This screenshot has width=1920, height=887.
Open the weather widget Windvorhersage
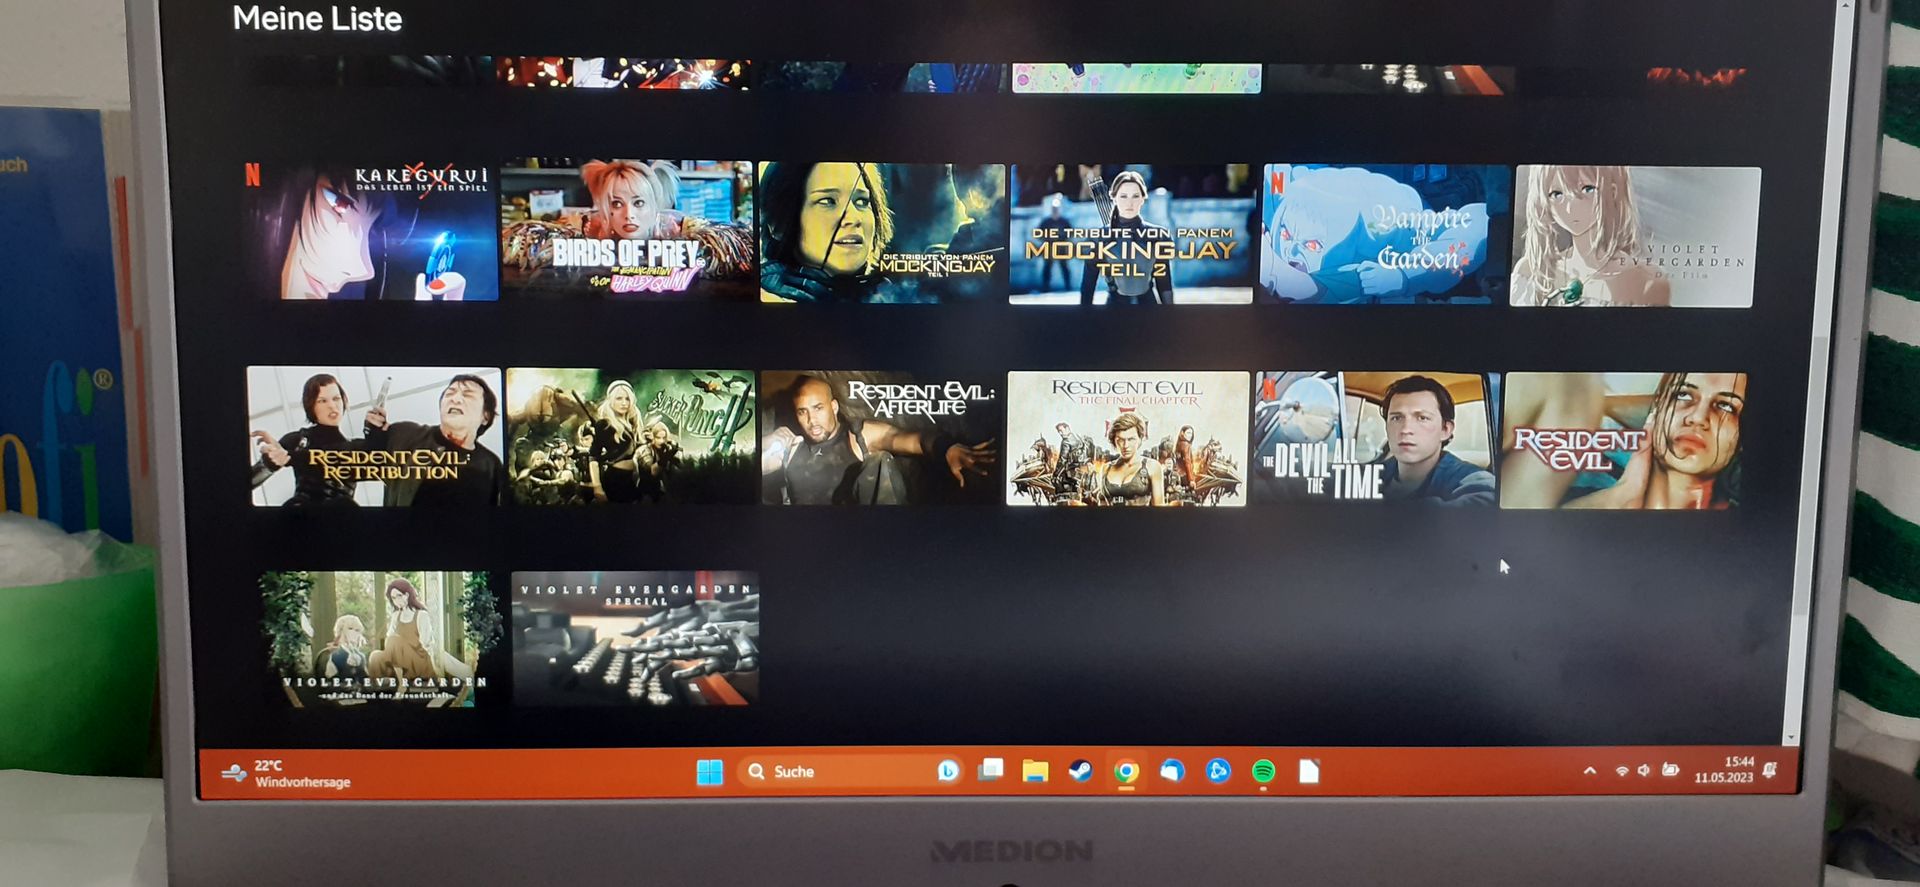click(x=288, y=773)
